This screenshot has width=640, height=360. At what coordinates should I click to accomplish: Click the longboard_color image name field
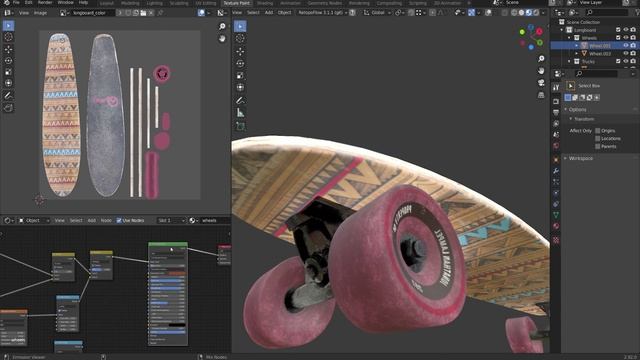point(92,13)
